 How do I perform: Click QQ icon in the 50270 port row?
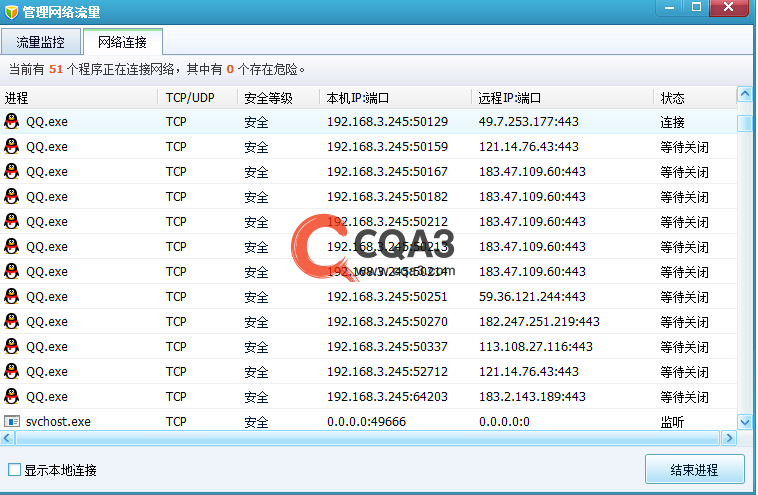coord(12,321)
